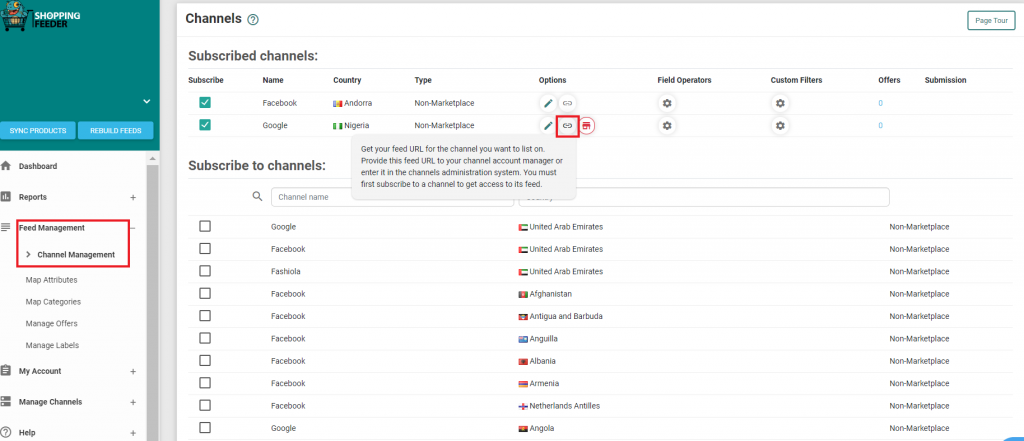Screen dimensions: 1024x441
Task: Check Facebook Netherlands Antilles channel
Action: pos(205,405)
